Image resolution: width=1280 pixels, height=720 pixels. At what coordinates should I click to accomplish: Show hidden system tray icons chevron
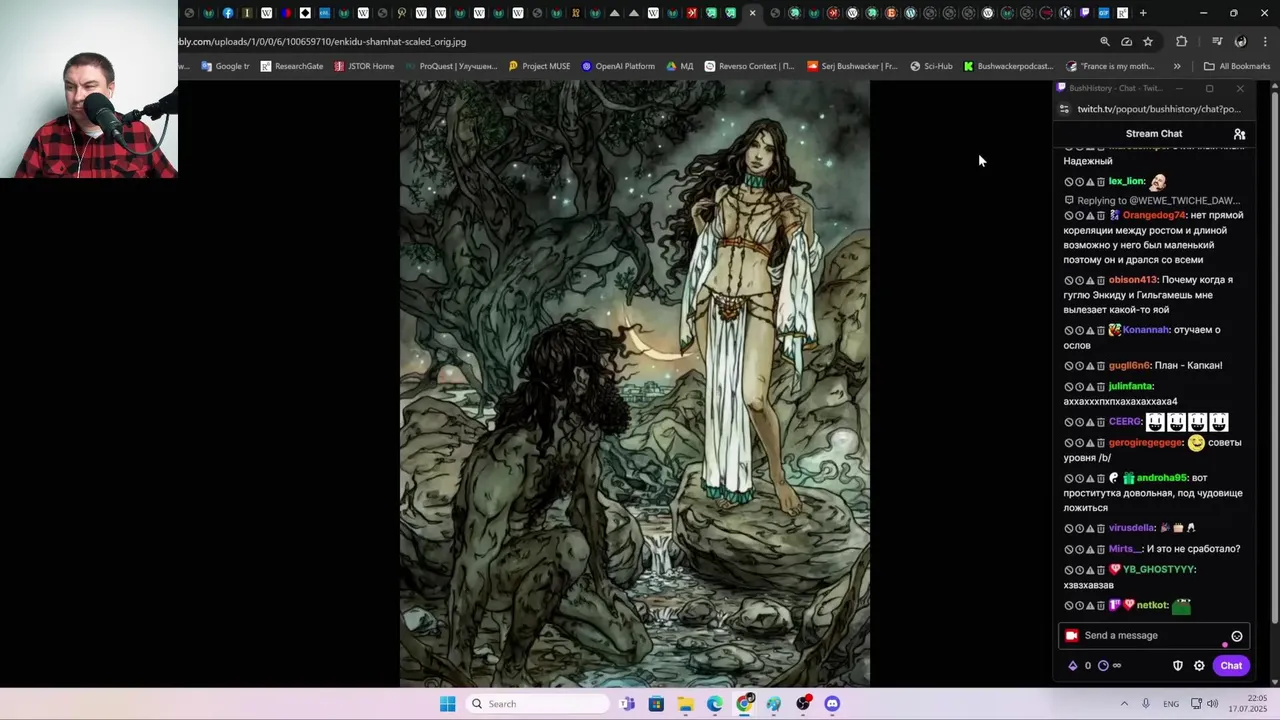[1124, 704]
